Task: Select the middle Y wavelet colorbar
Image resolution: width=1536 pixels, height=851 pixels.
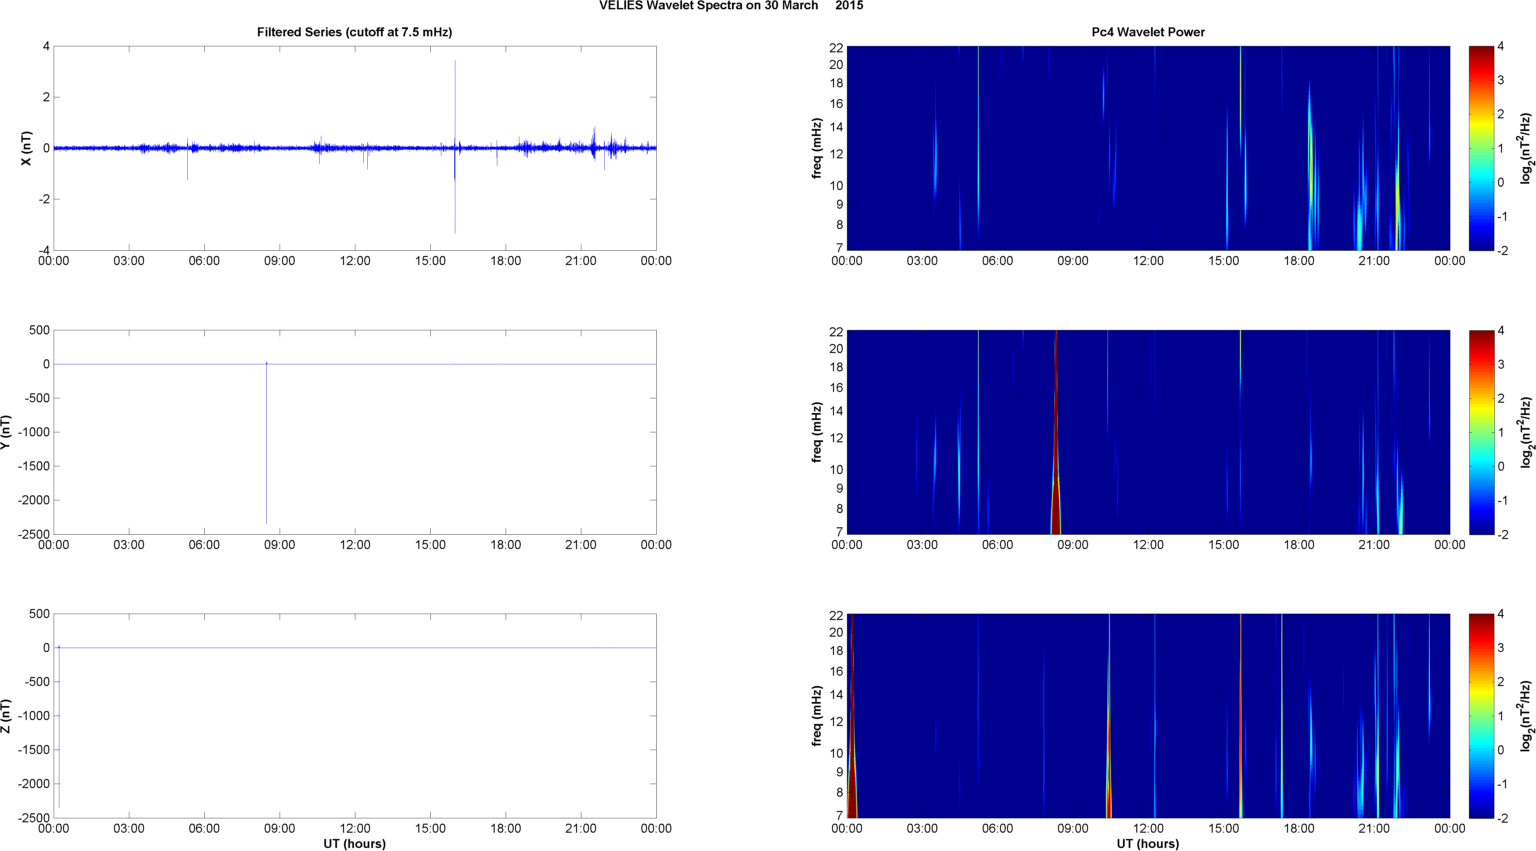Action: 1482,432
